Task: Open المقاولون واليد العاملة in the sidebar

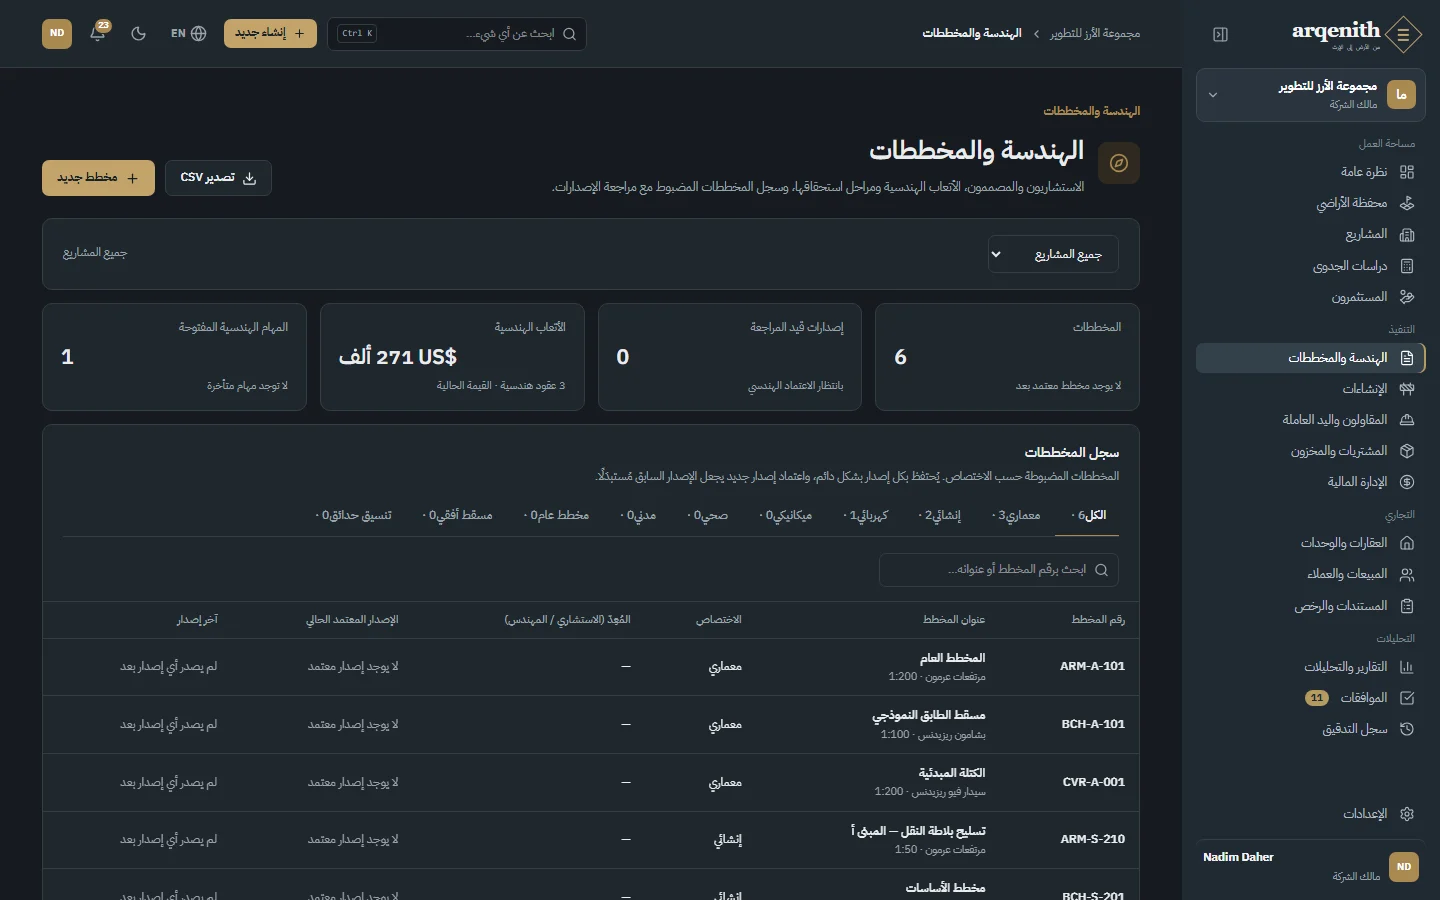Action: pos(1310,420)
